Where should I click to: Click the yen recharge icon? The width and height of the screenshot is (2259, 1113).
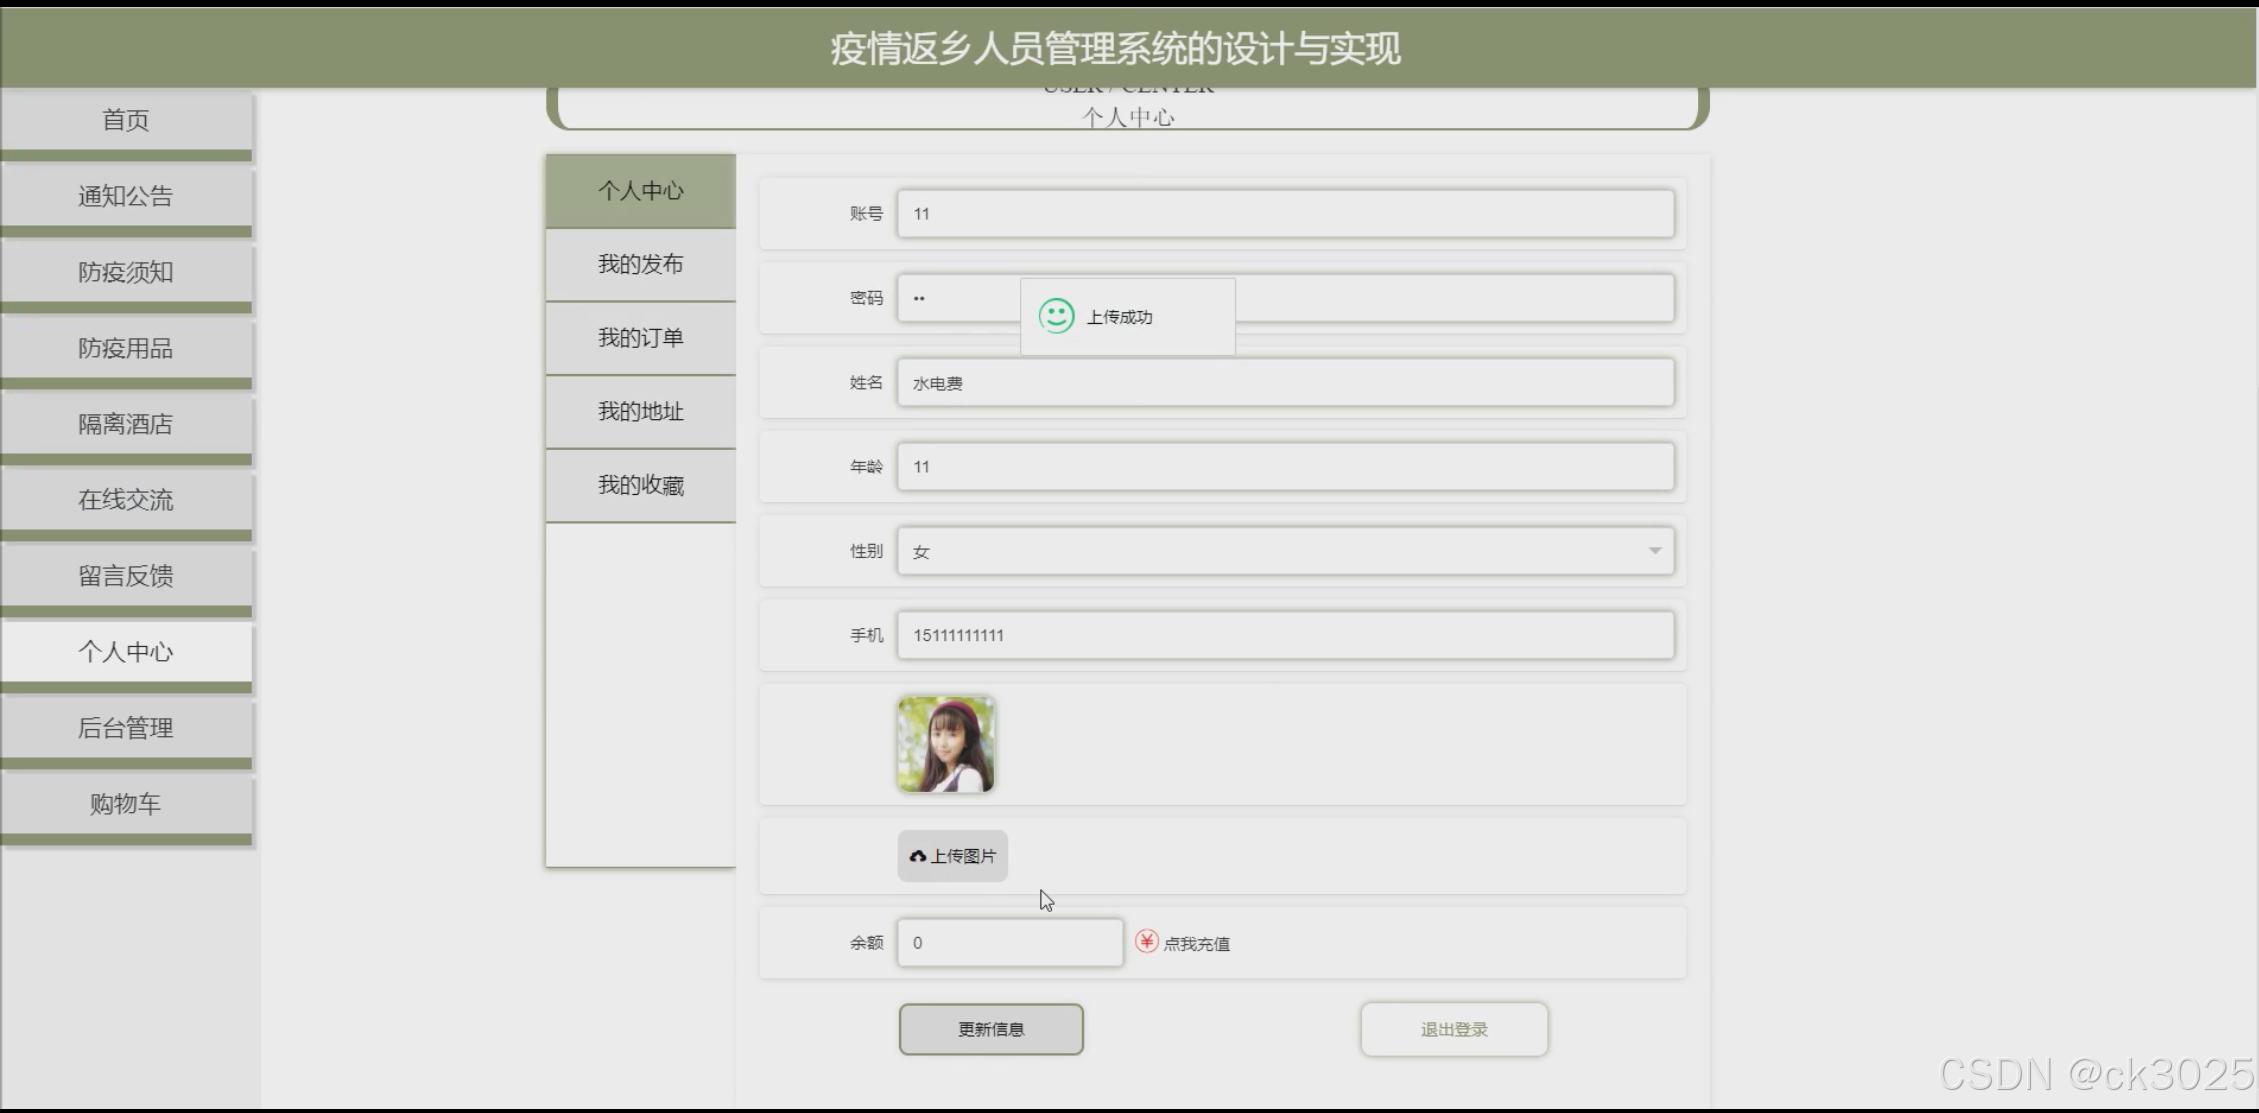[x=1146, y=941]
